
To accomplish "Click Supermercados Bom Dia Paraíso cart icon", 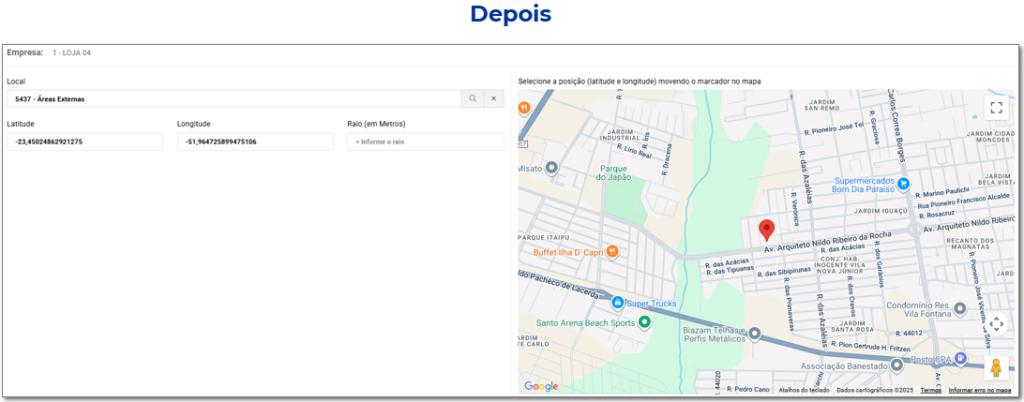I will coord(903,183).
